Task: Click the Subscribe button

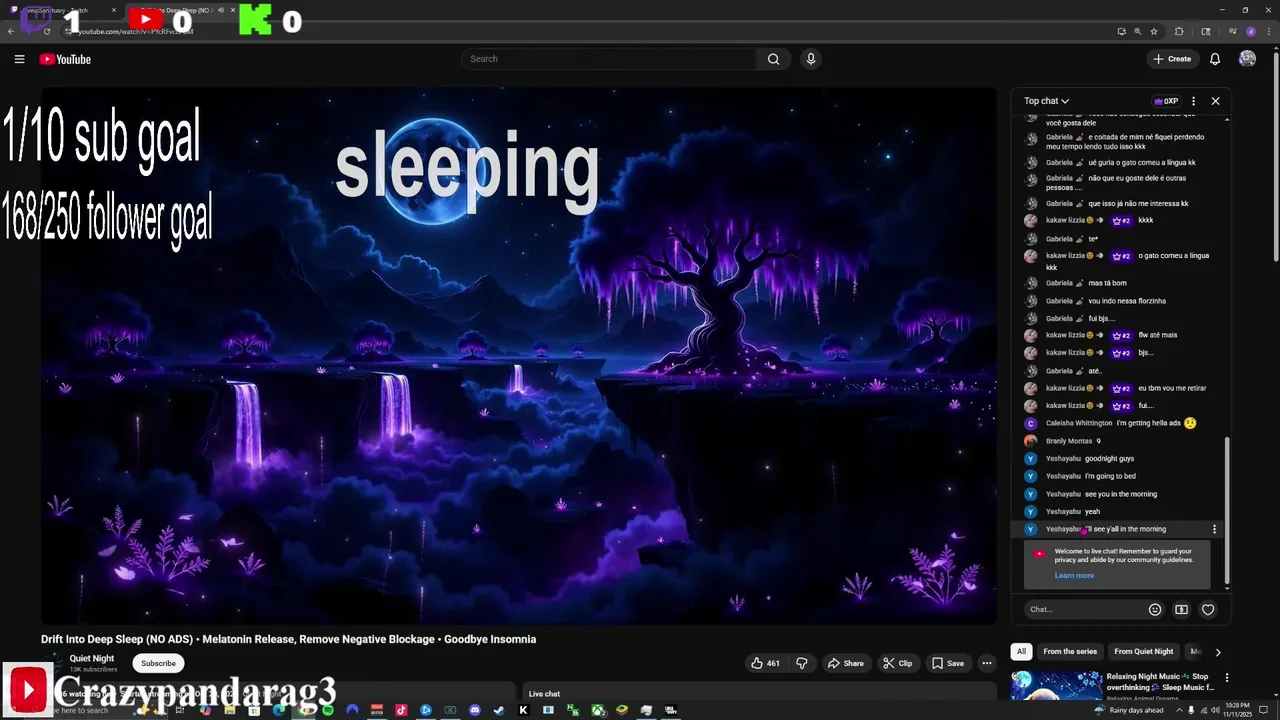Action: click(x=158, y=663)
